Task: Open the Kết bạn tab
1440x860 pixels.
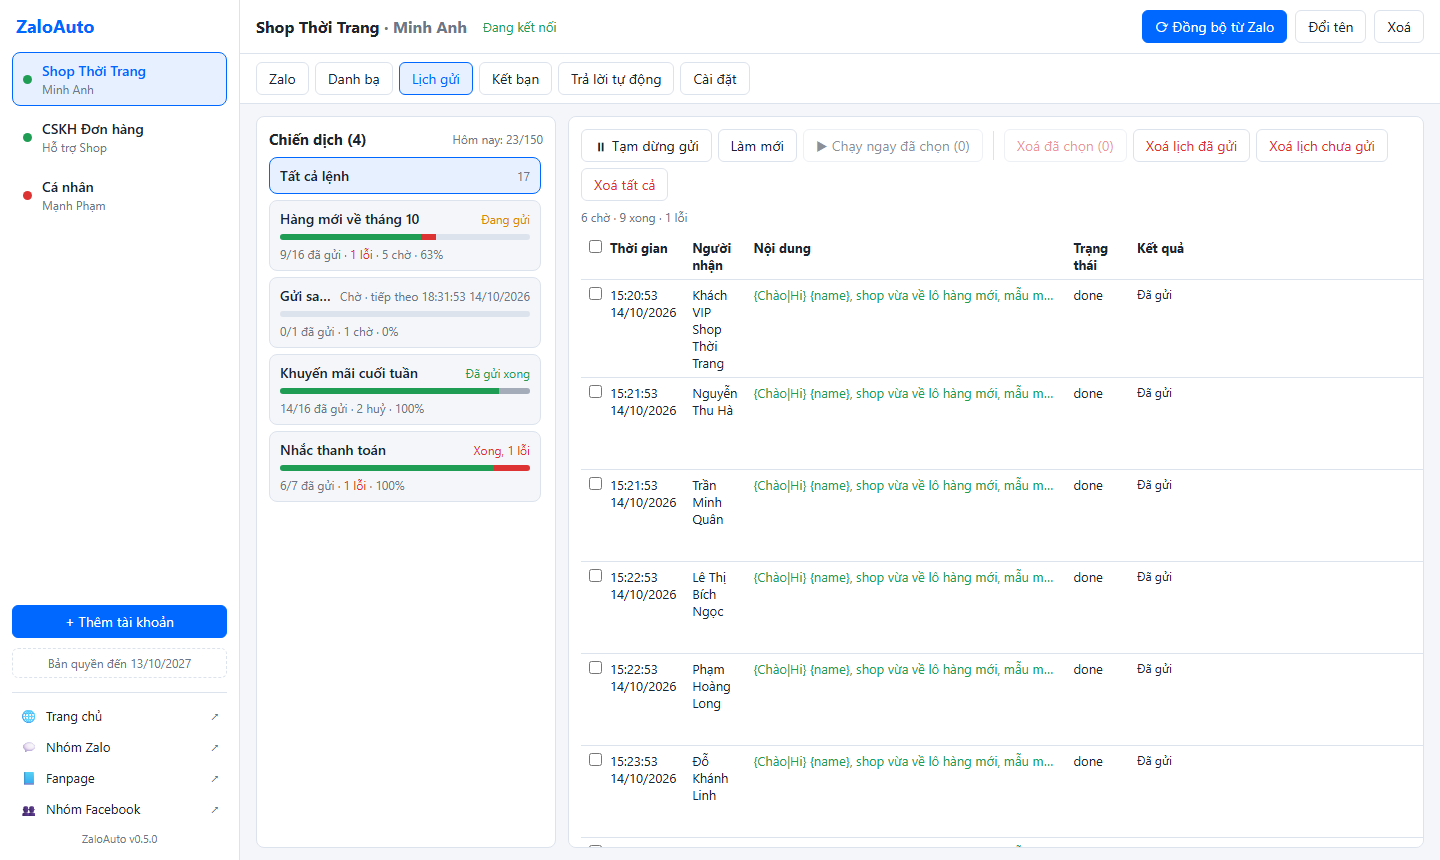Action: coord(515,79)
